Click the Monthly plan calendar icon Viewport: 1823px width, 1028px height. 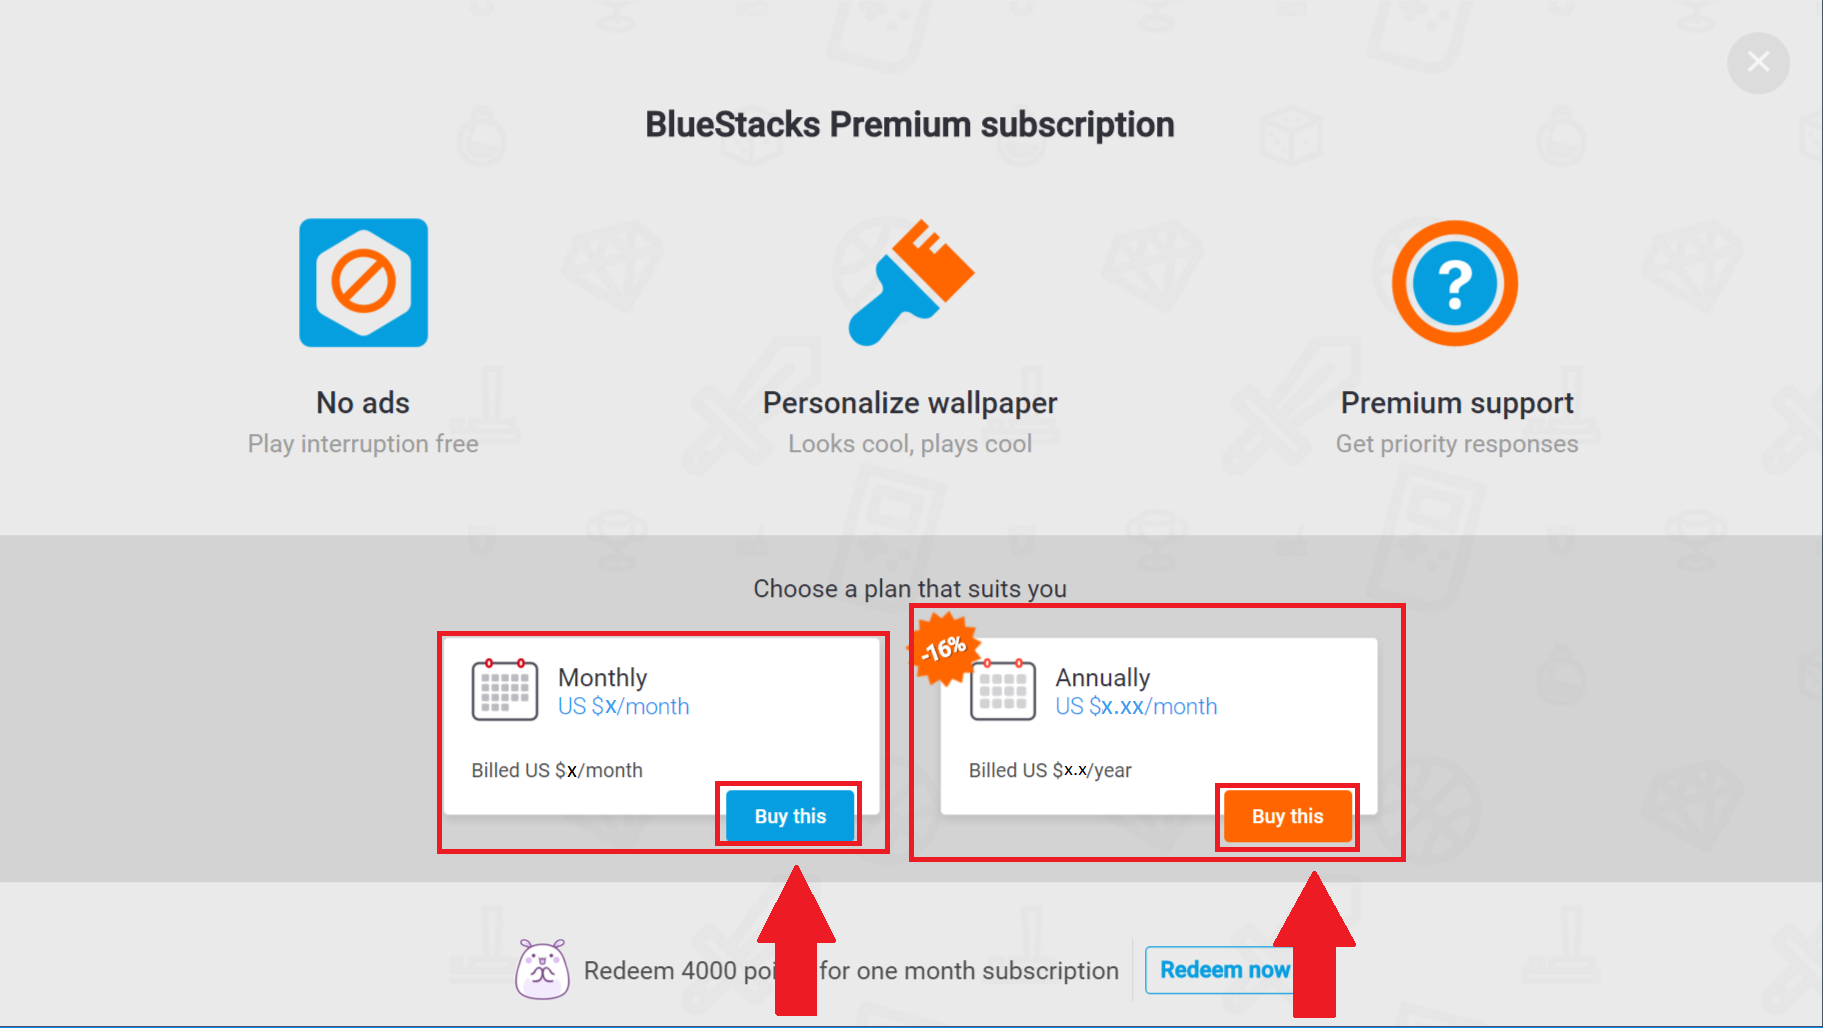[505, 690]
